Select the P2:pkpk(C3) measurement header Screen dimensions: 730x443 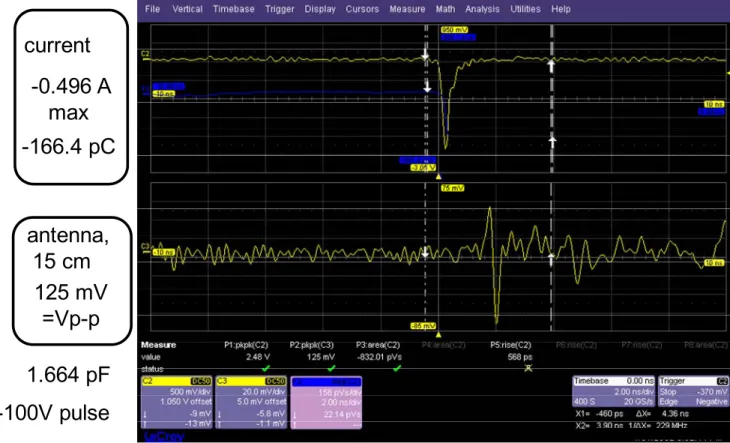click(311, 345)
